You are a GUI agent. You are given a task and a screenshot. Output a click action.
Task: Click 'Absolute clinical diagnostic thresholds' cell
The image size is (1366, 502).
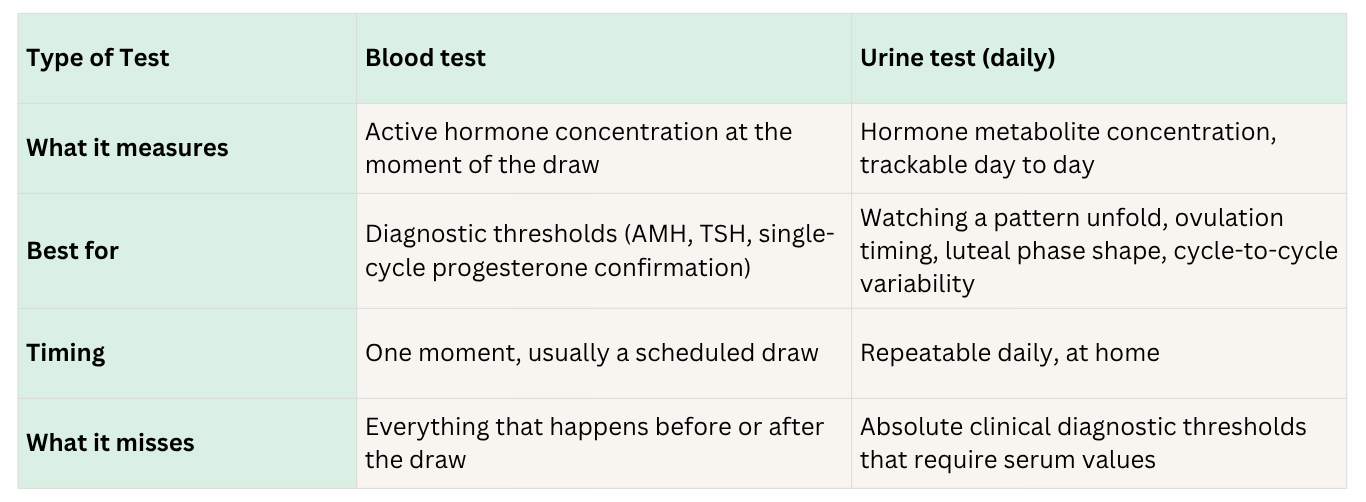pyautogui.click(x=1099, y=443)
